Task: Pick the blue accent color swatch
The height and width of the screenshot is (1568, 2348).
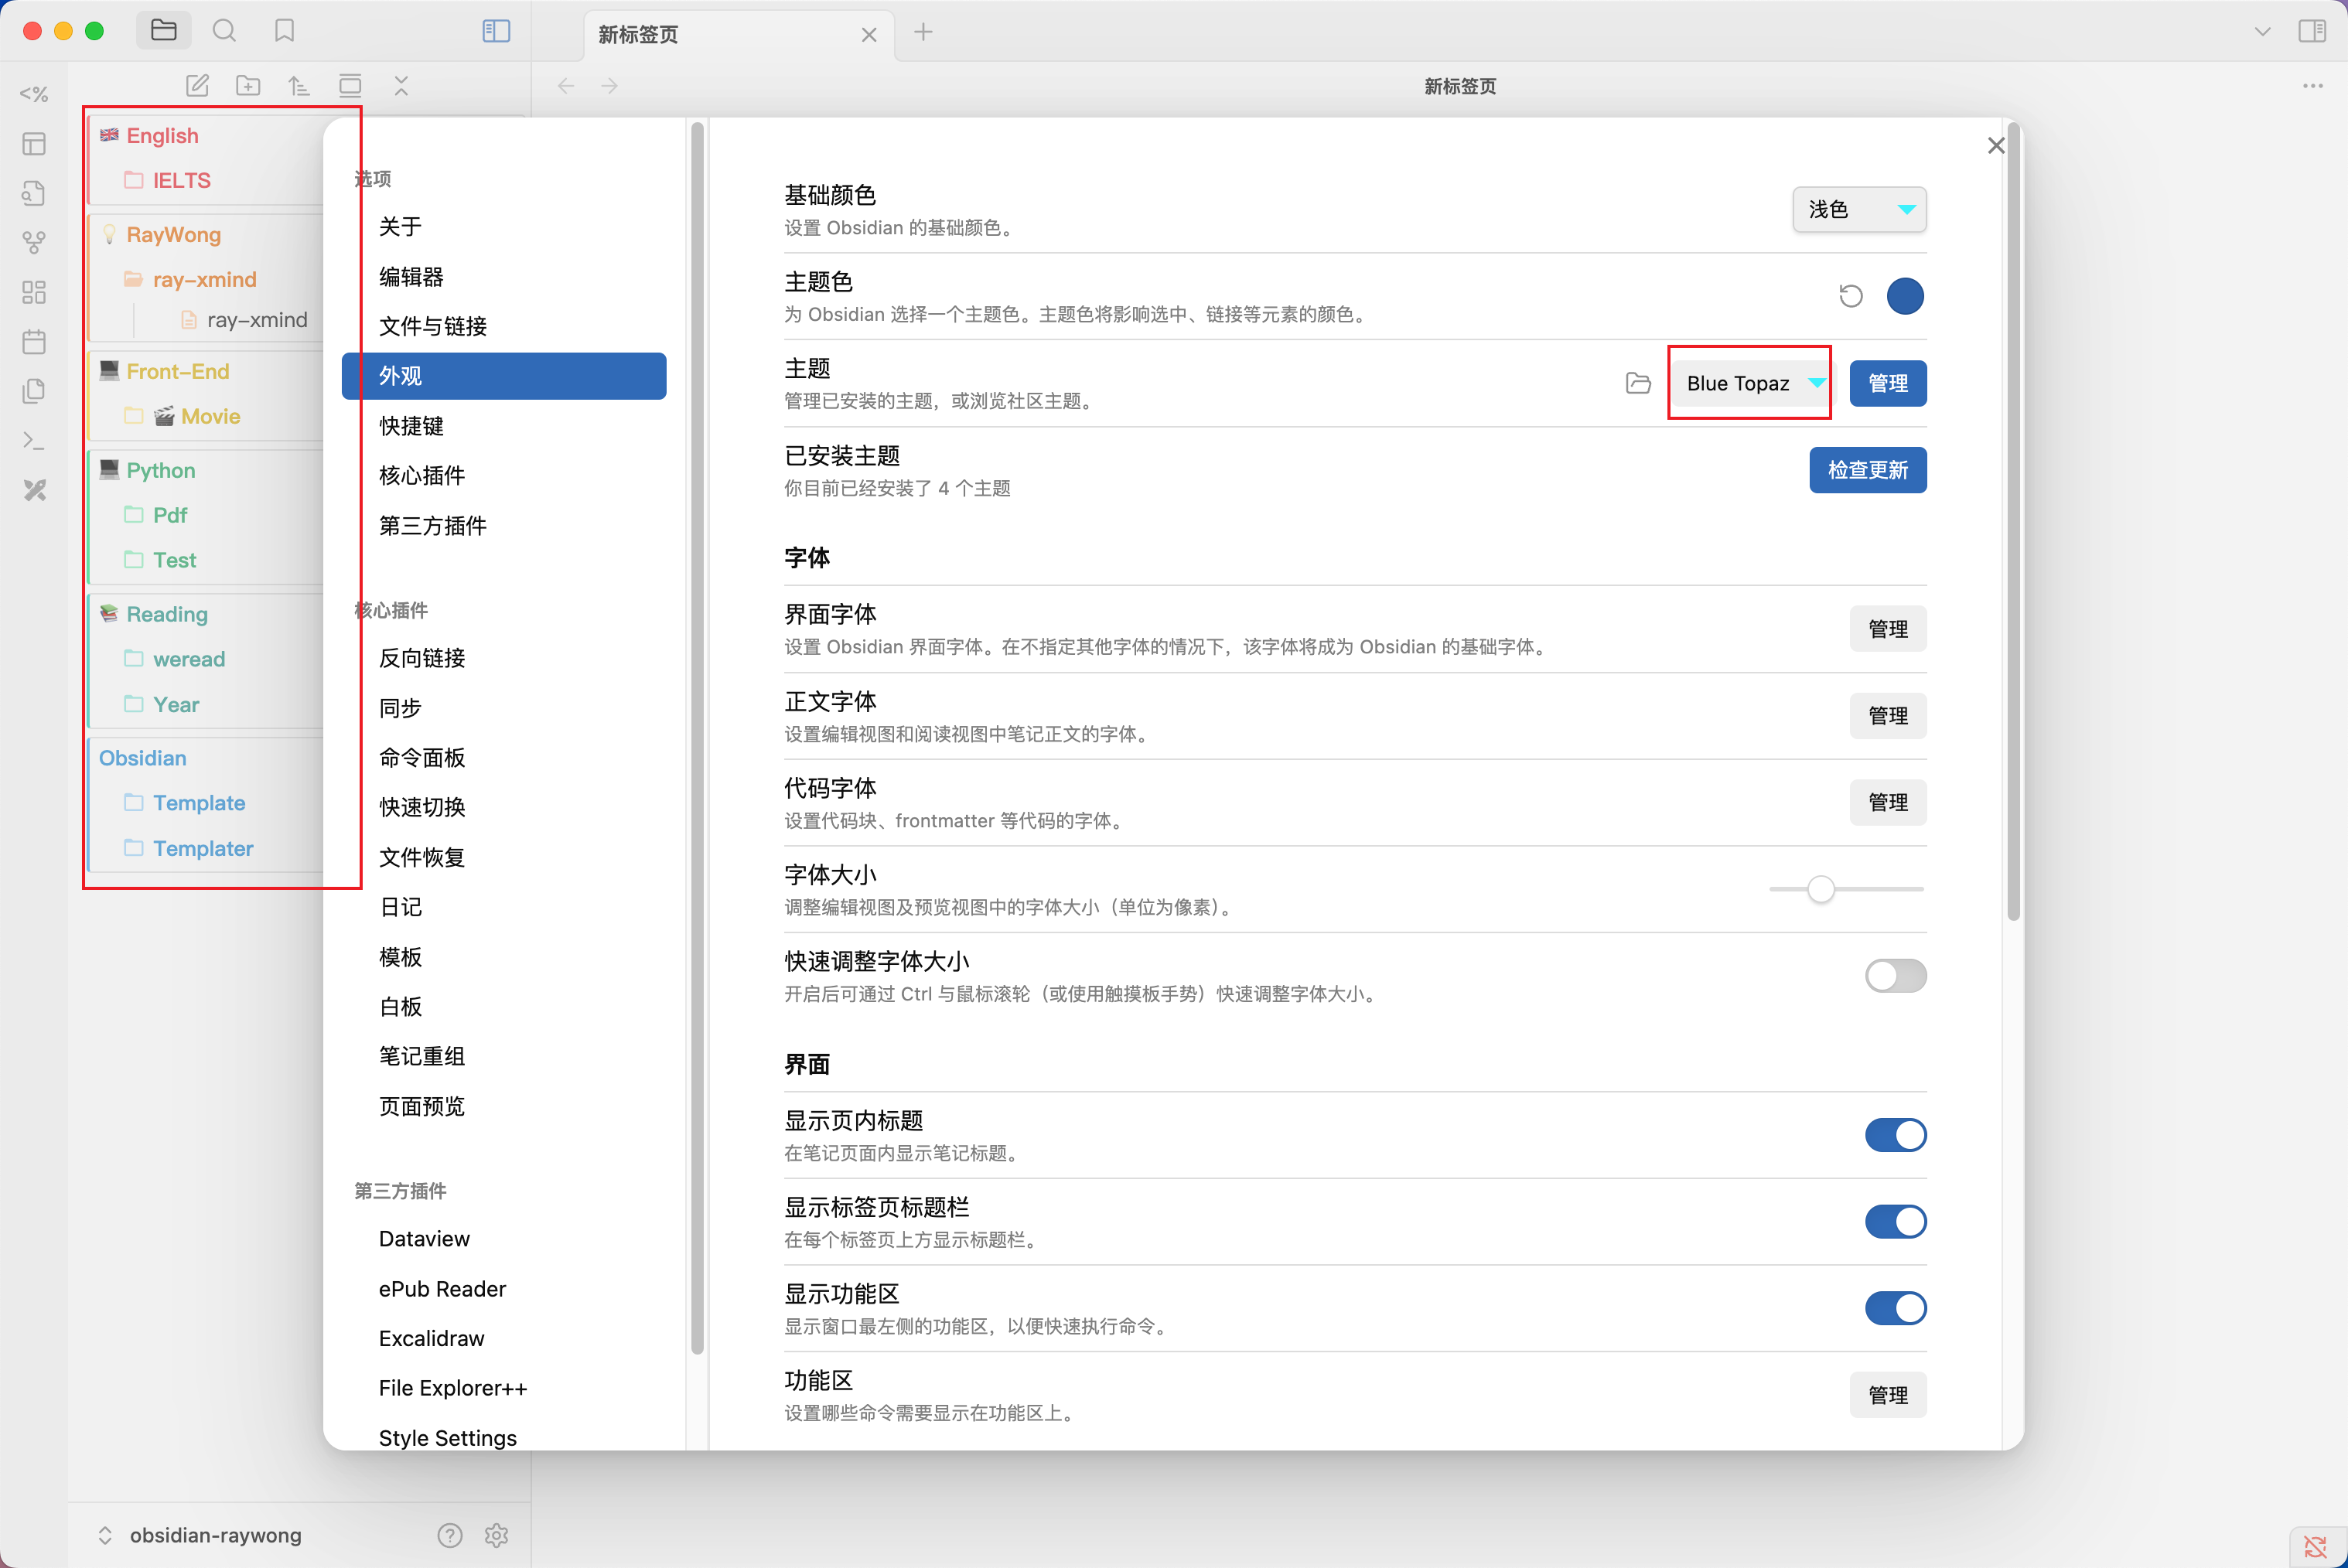Action: 1905,296
